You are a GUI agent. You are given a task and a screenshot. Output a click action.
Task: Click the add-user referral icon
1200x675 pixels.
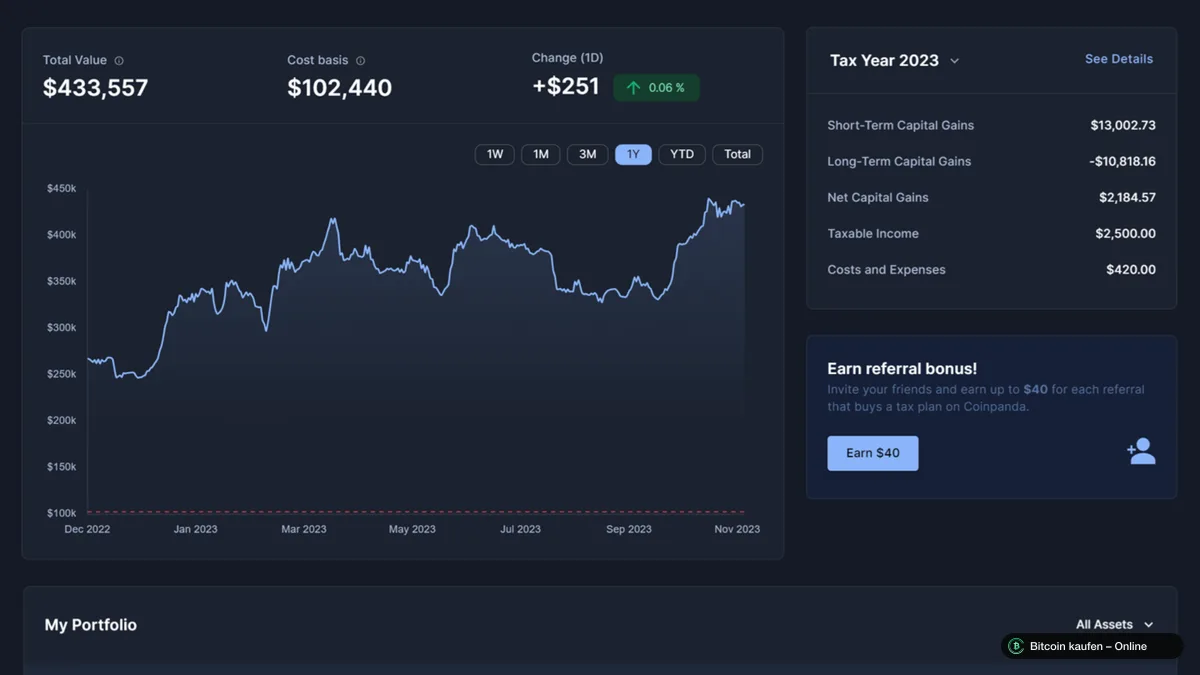(x=1141, y=452)
